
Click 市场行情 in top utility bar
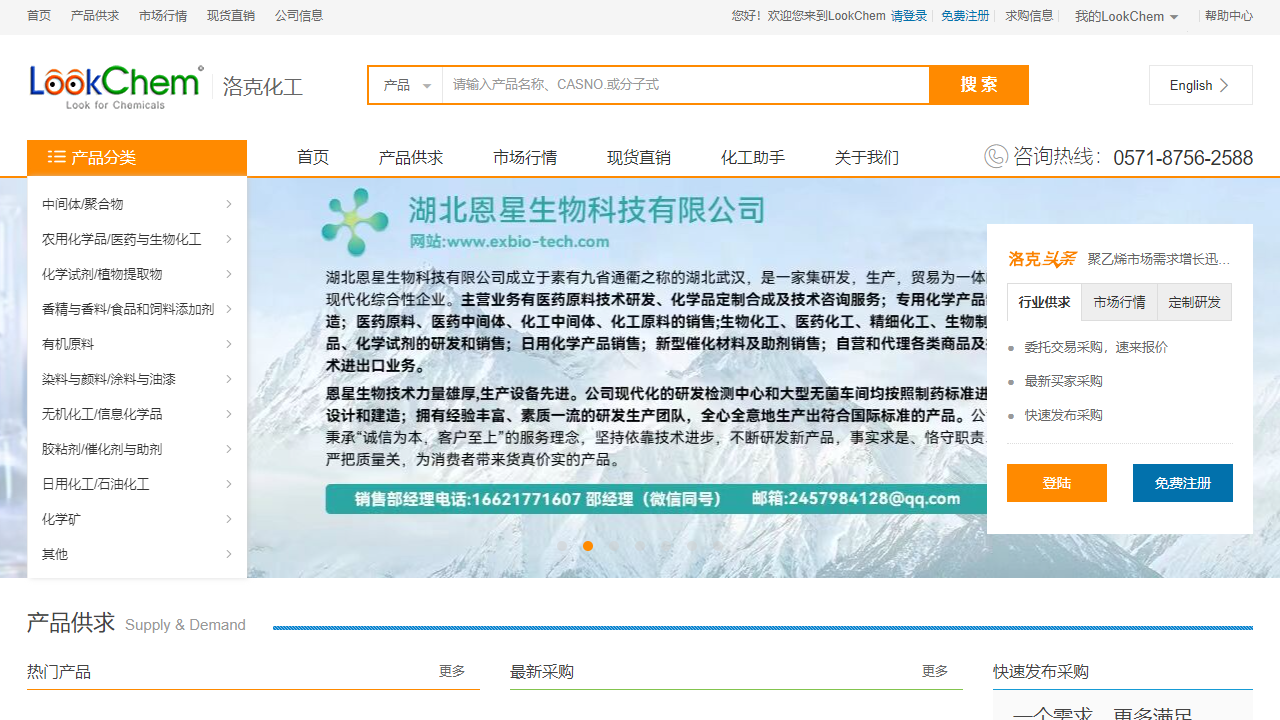pyautogui.click(x=163, y=16)
